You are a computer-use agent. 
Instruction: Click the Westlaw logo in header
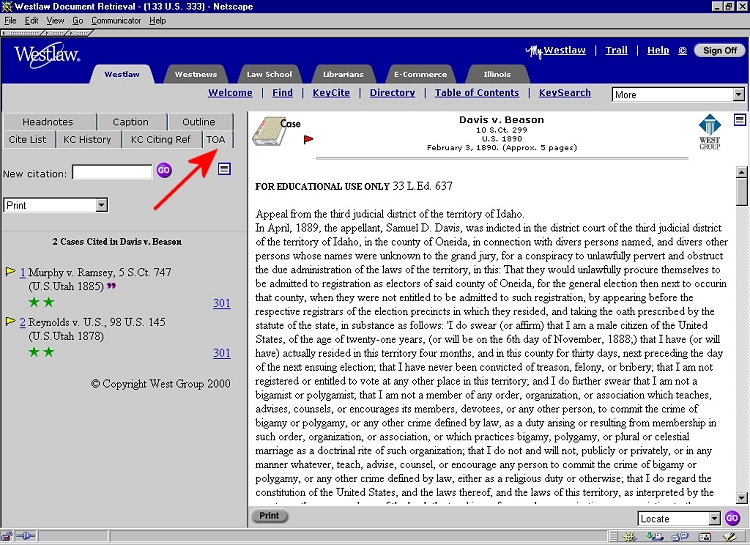click(x=47, y=56)
